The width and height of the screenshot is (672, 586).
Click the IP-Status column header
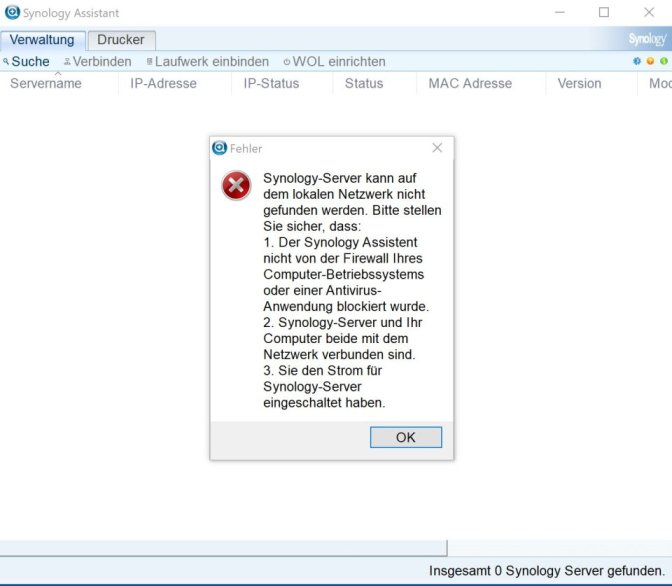coord(271,83)
